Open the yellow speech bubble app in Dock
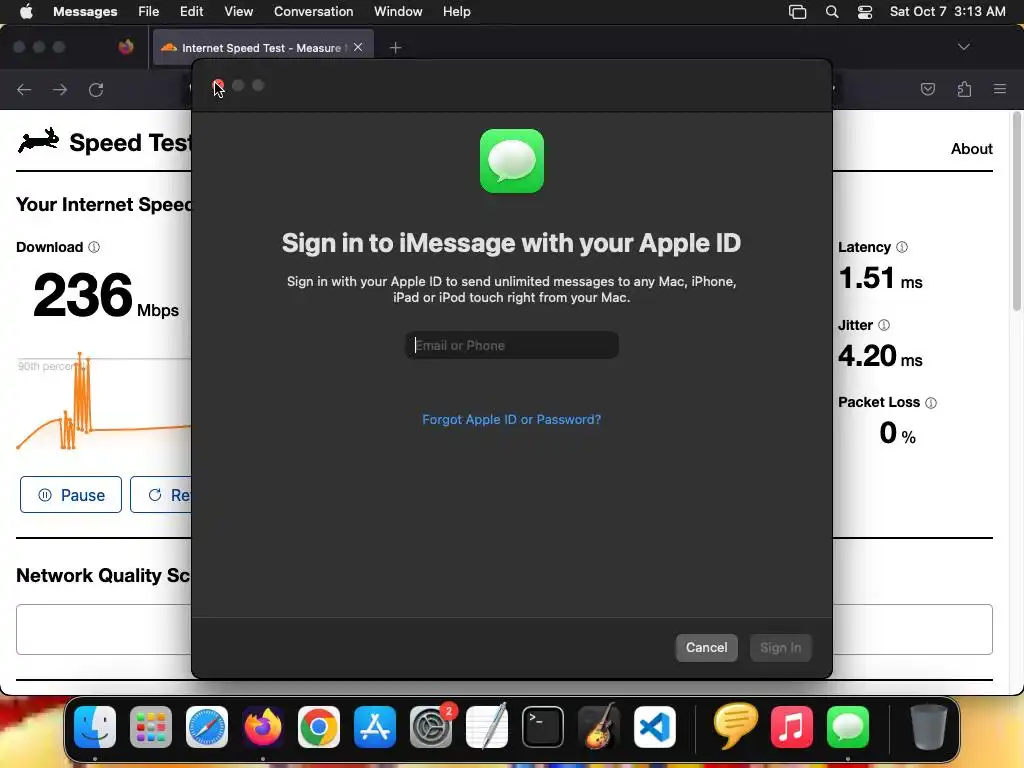The width and height of the screenshot is (1024, 768). point(735,725)
